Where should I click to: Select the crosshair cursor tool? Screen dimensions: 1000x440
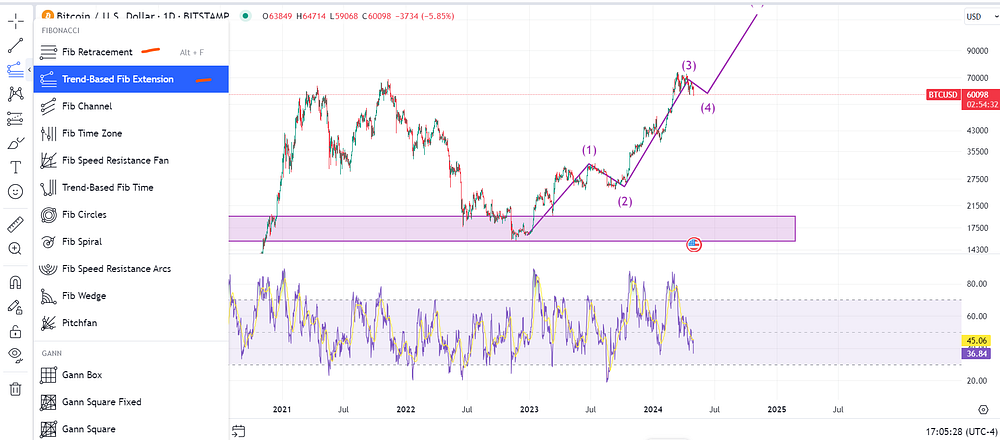[x=15, y=21]
